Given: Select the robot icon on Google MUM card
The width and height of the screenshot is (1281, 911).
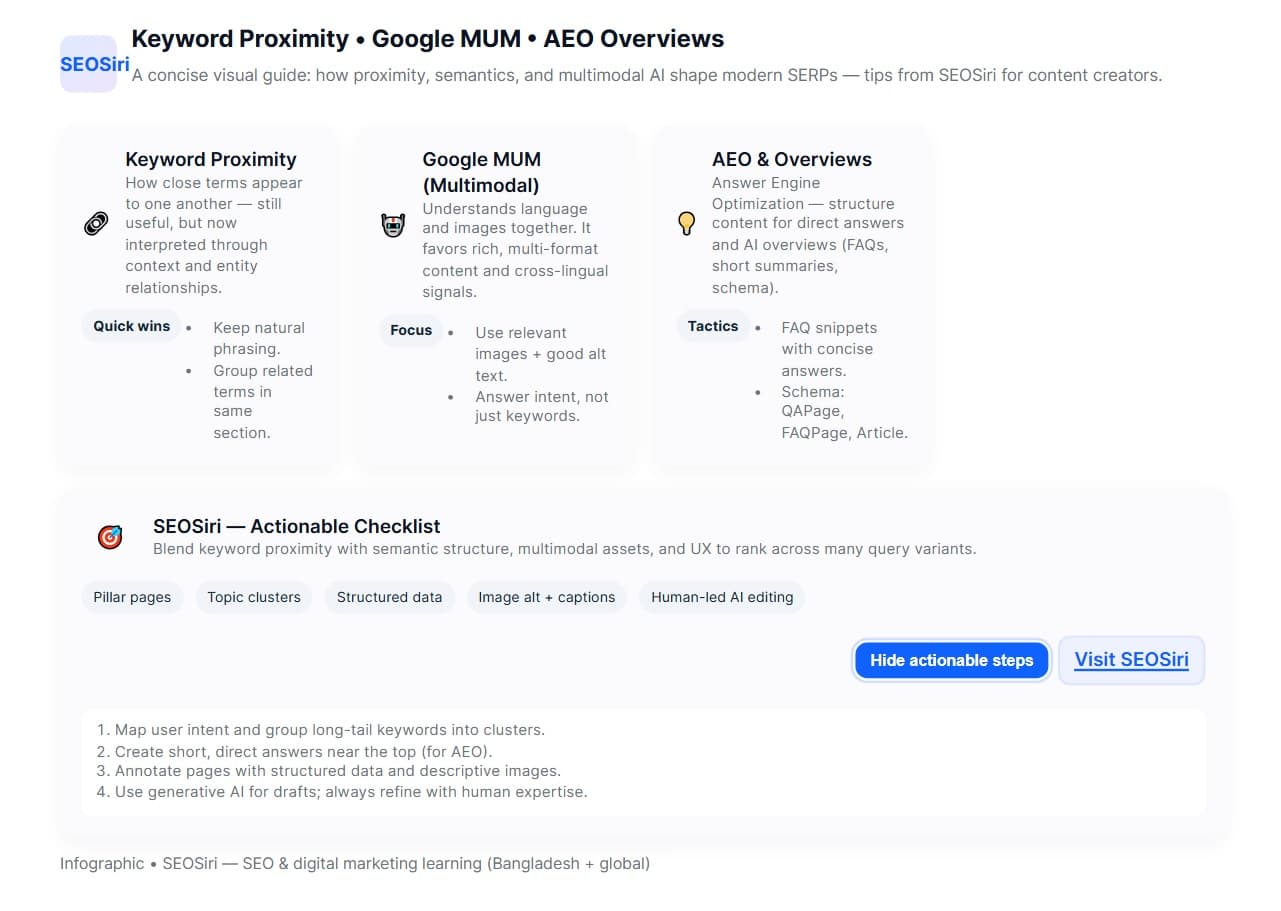Looking at the screenshot, I should pos(392,224).
